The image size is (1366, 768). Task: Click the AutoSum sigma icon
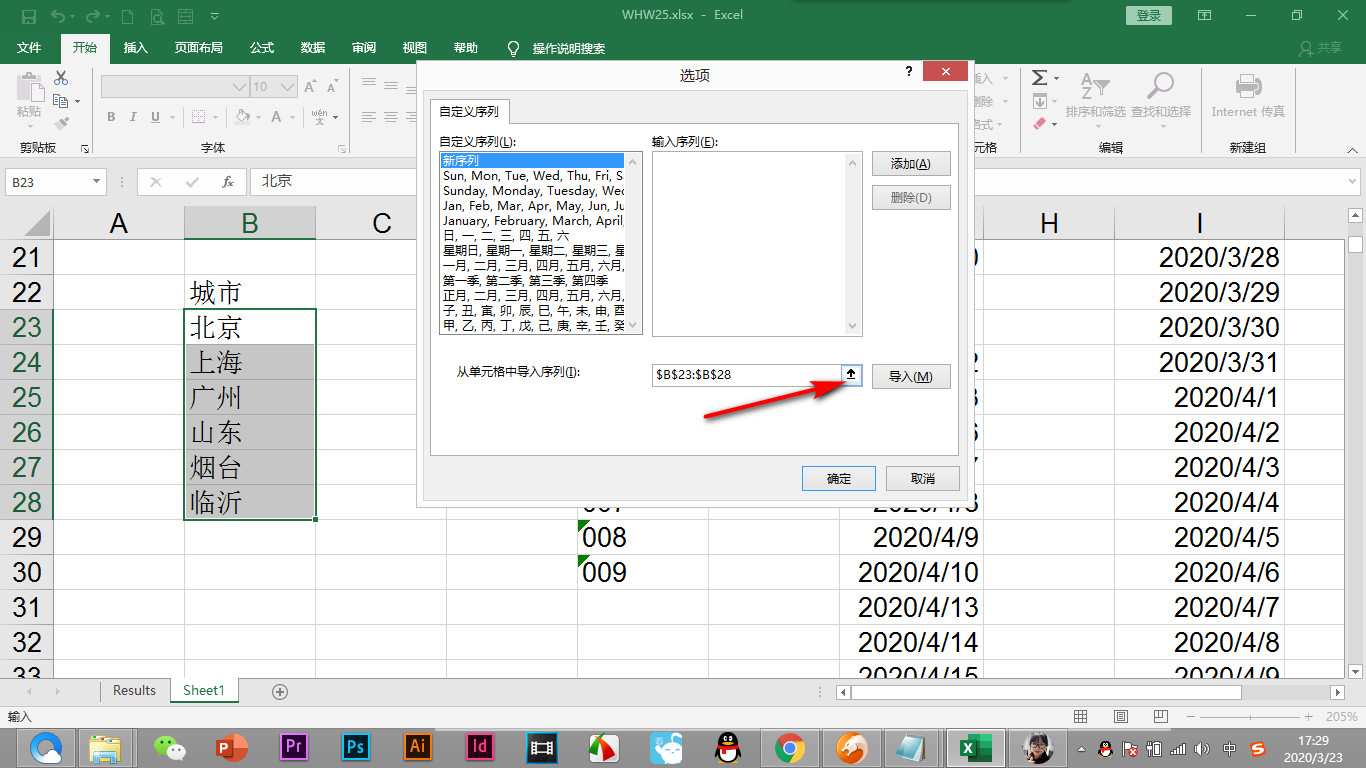point(1040,78)
